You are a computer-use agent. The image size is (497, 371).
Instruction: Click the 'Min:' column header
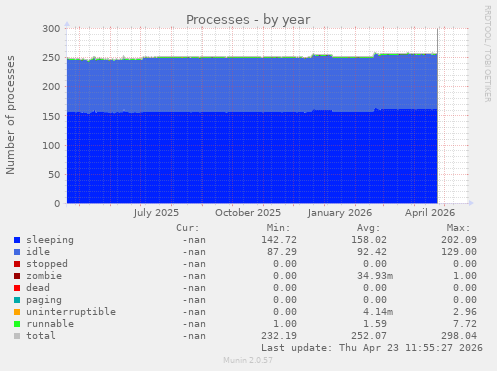pyautogui.click(x=278, y=228)
